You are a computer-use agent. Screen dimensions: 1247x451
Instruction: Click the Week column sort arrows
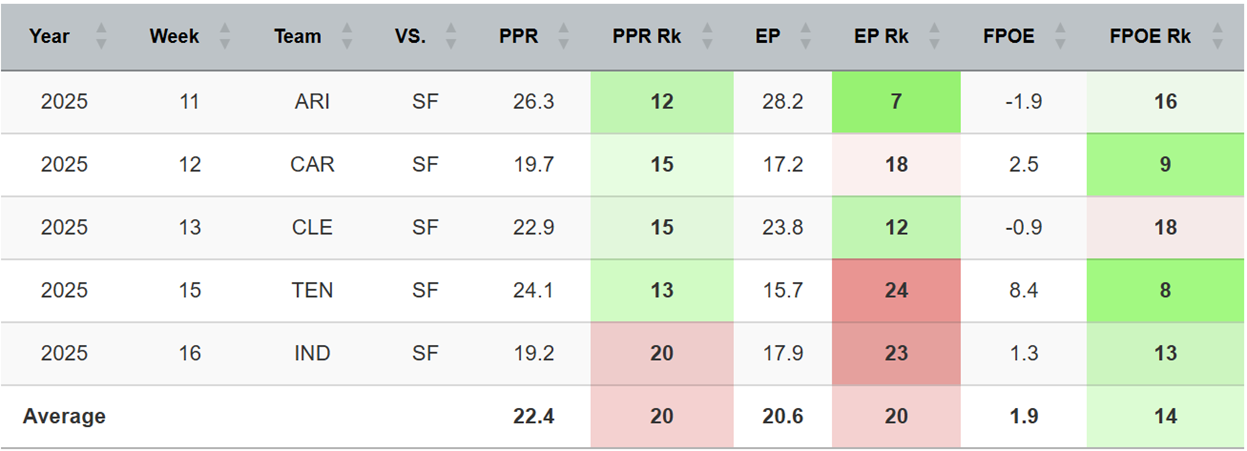click(225, 37)
